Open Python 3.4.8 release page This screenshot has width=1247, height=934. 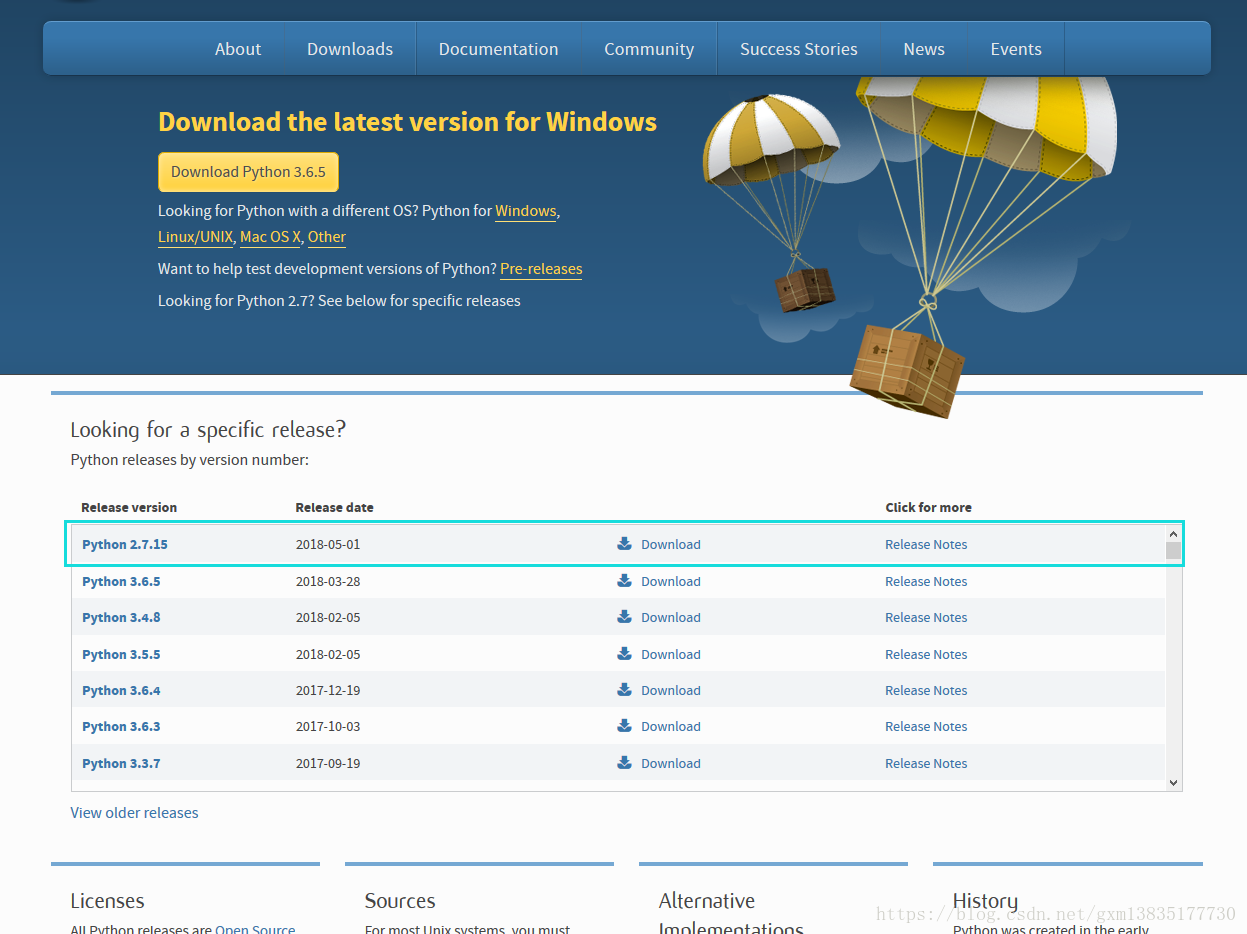[121, 617]
